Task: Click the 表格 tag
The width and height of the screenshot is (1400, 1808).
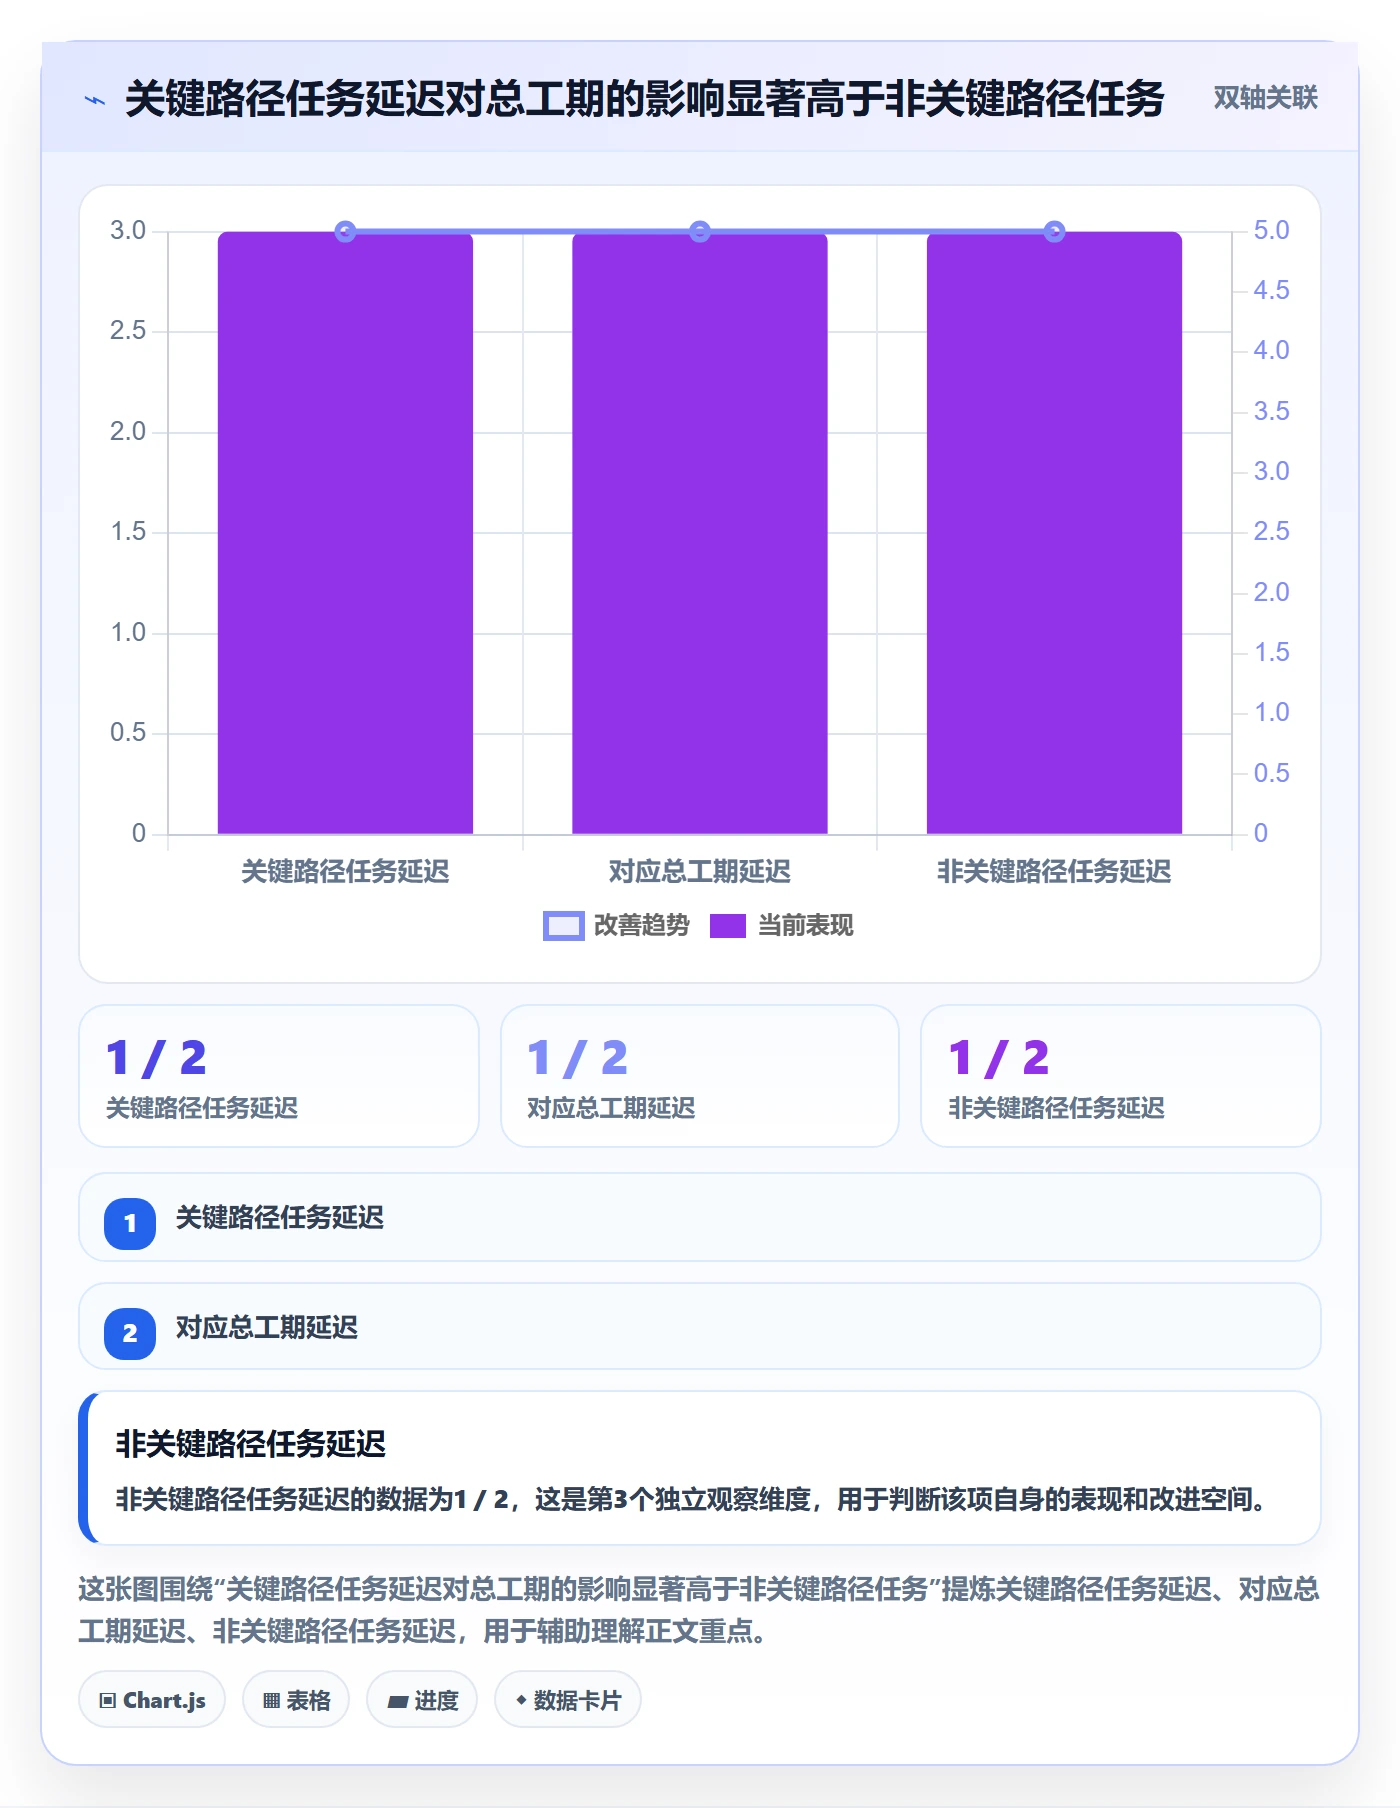Action: (296, 1700)
